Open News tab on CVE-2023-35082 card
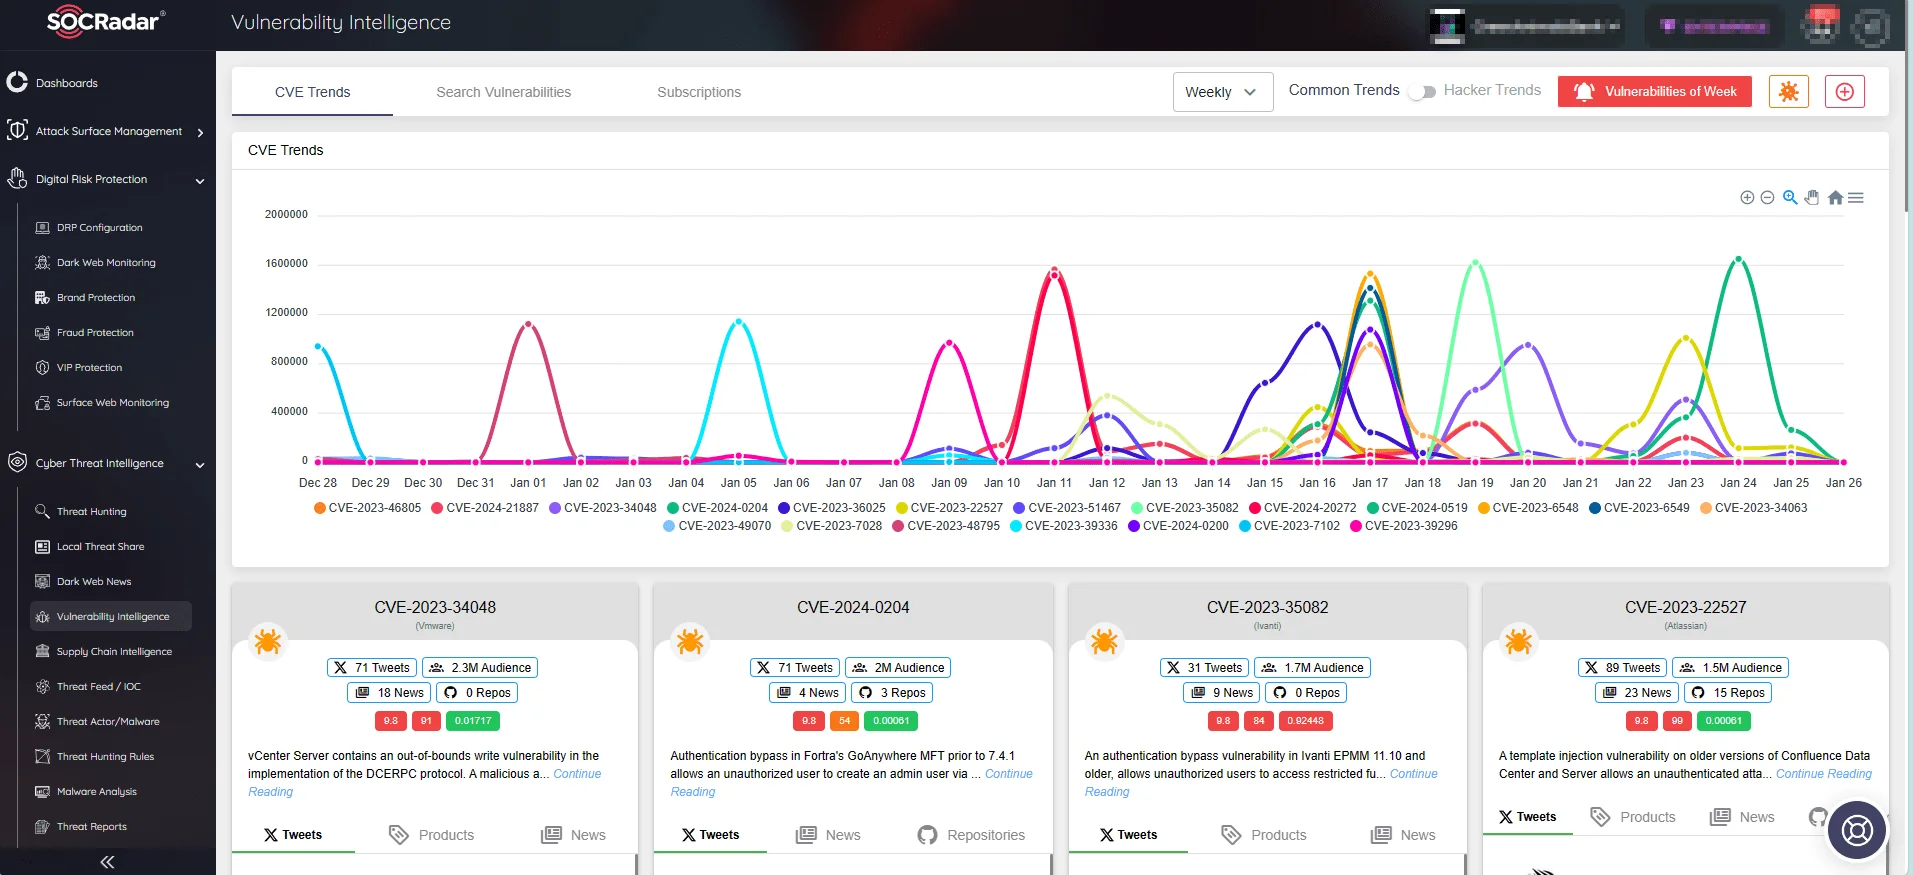Image resolution: width=1913 pixels, height=875 pixels. pyautogui.click(x=1403, y=835)
